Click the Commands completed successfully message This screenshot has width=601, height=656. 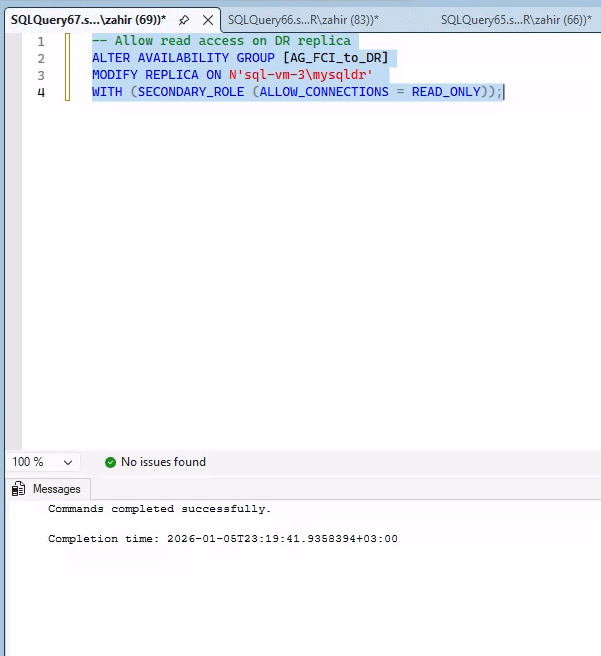pos(160,509)
